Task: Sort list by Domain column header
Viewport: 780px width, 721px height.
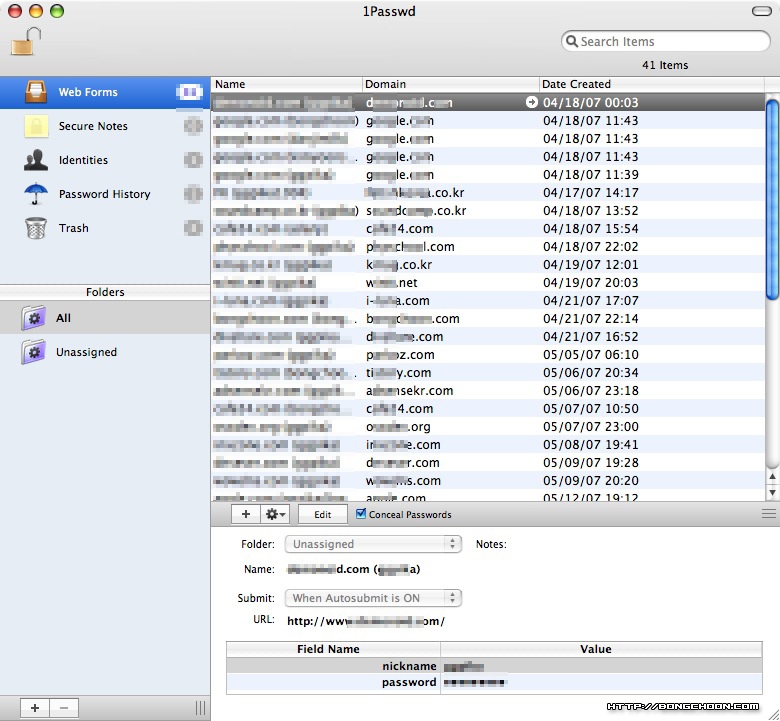Action: pos(451,84)
